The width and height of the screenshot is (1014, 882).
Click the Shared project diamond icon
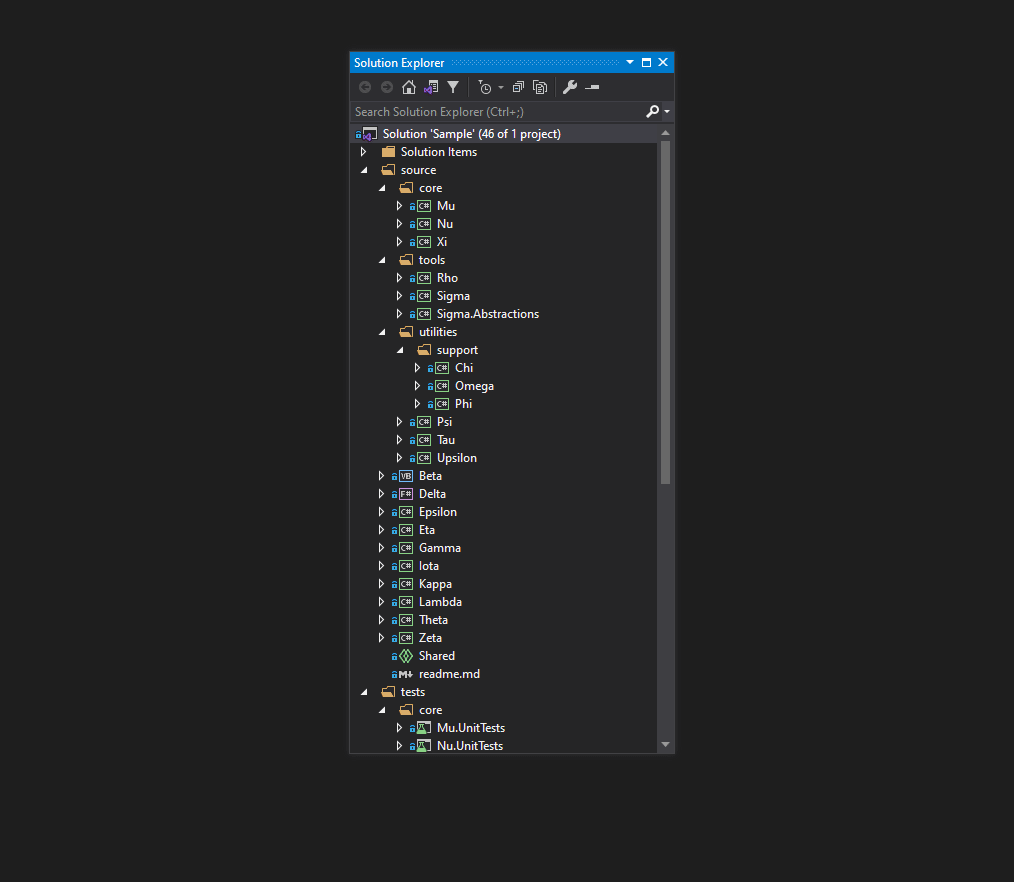coord(407,656)
